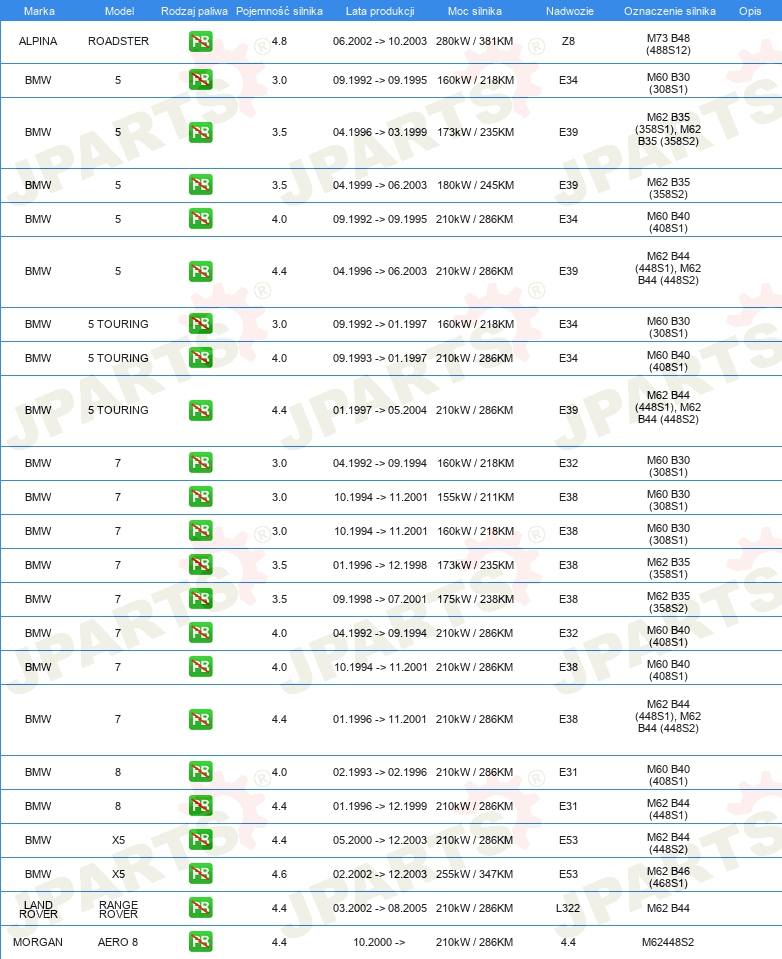This screenshot has height=959, width=782.
Task: Click the 09.1993 -> 01.1997 production dates
Action: point(380,358)
